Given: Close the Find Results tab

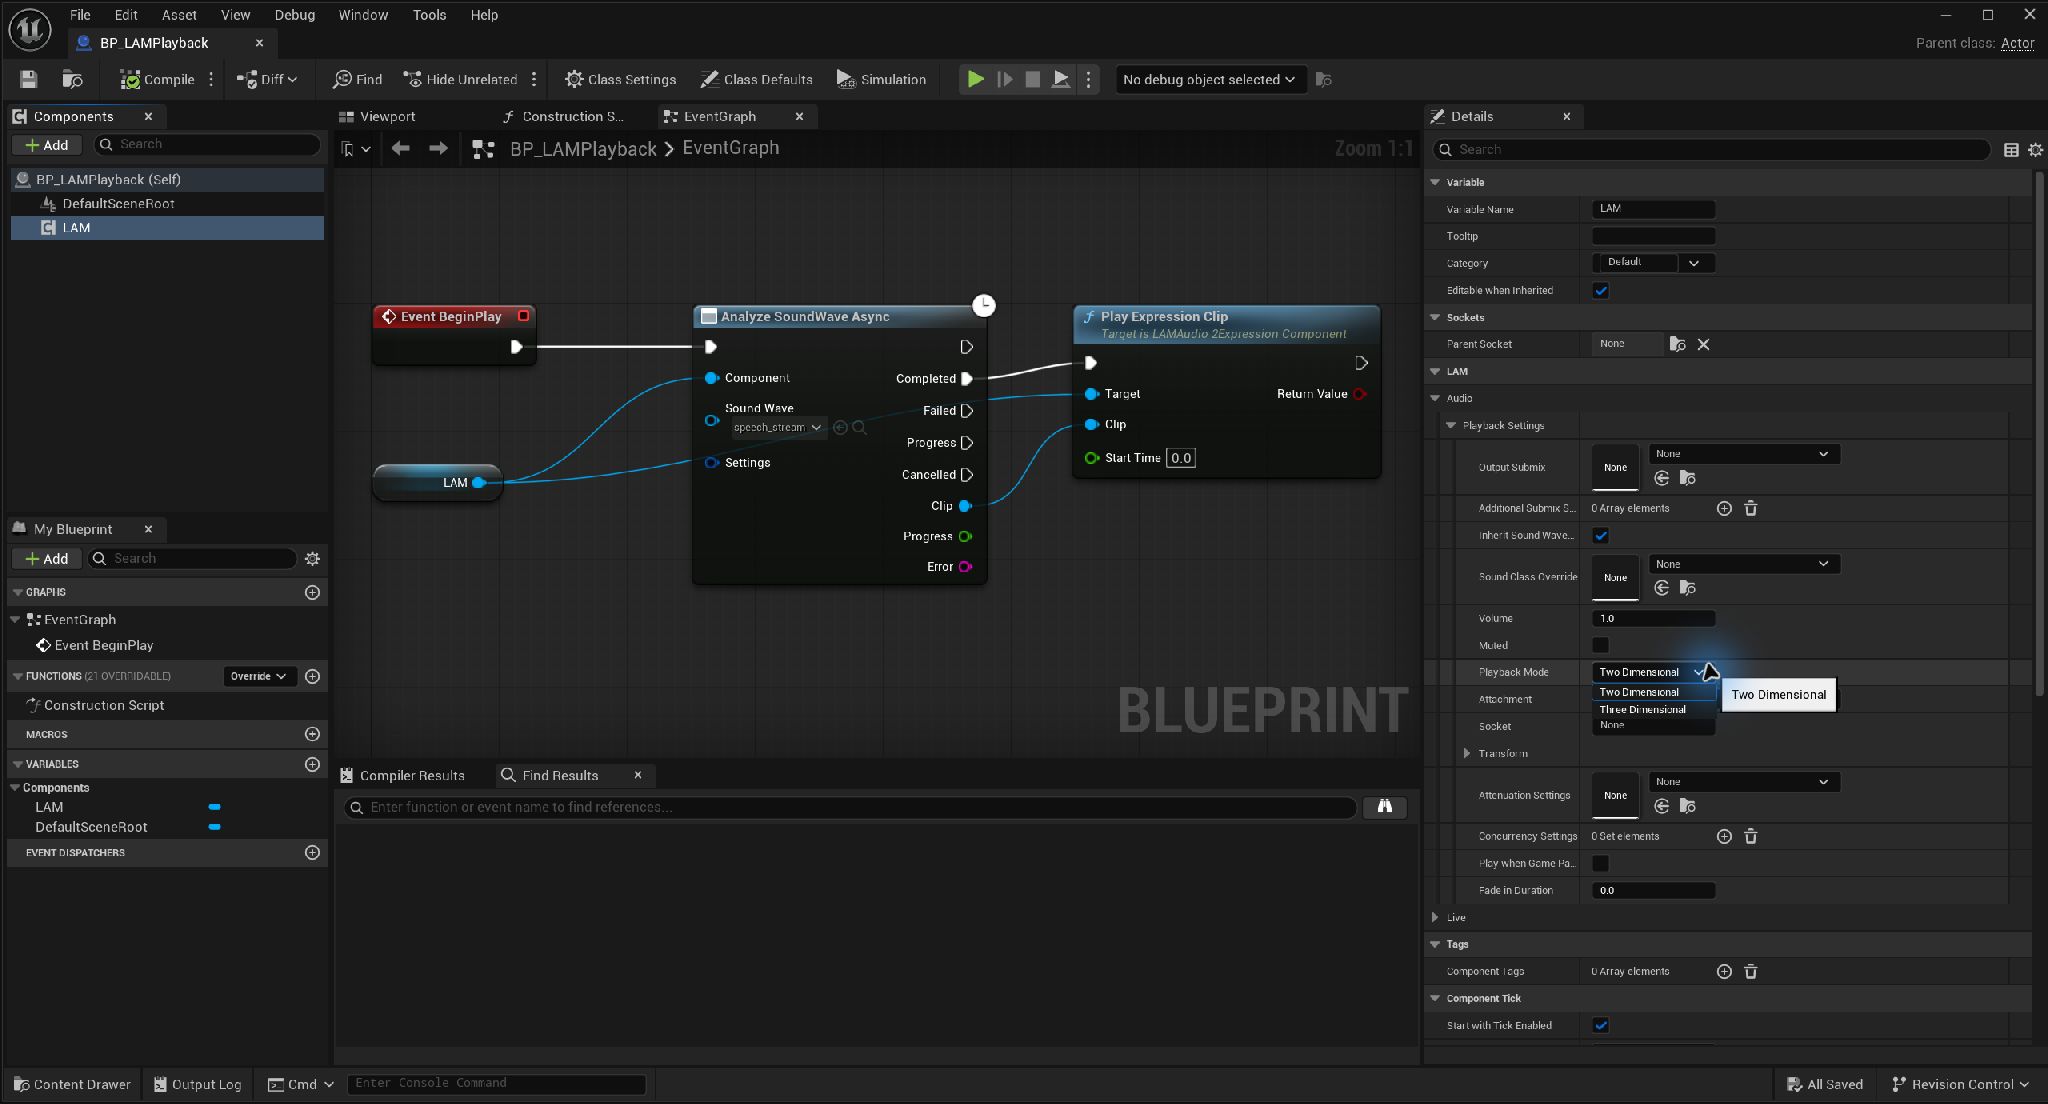Looking at the screenshot, I should (x=637, y=775).
